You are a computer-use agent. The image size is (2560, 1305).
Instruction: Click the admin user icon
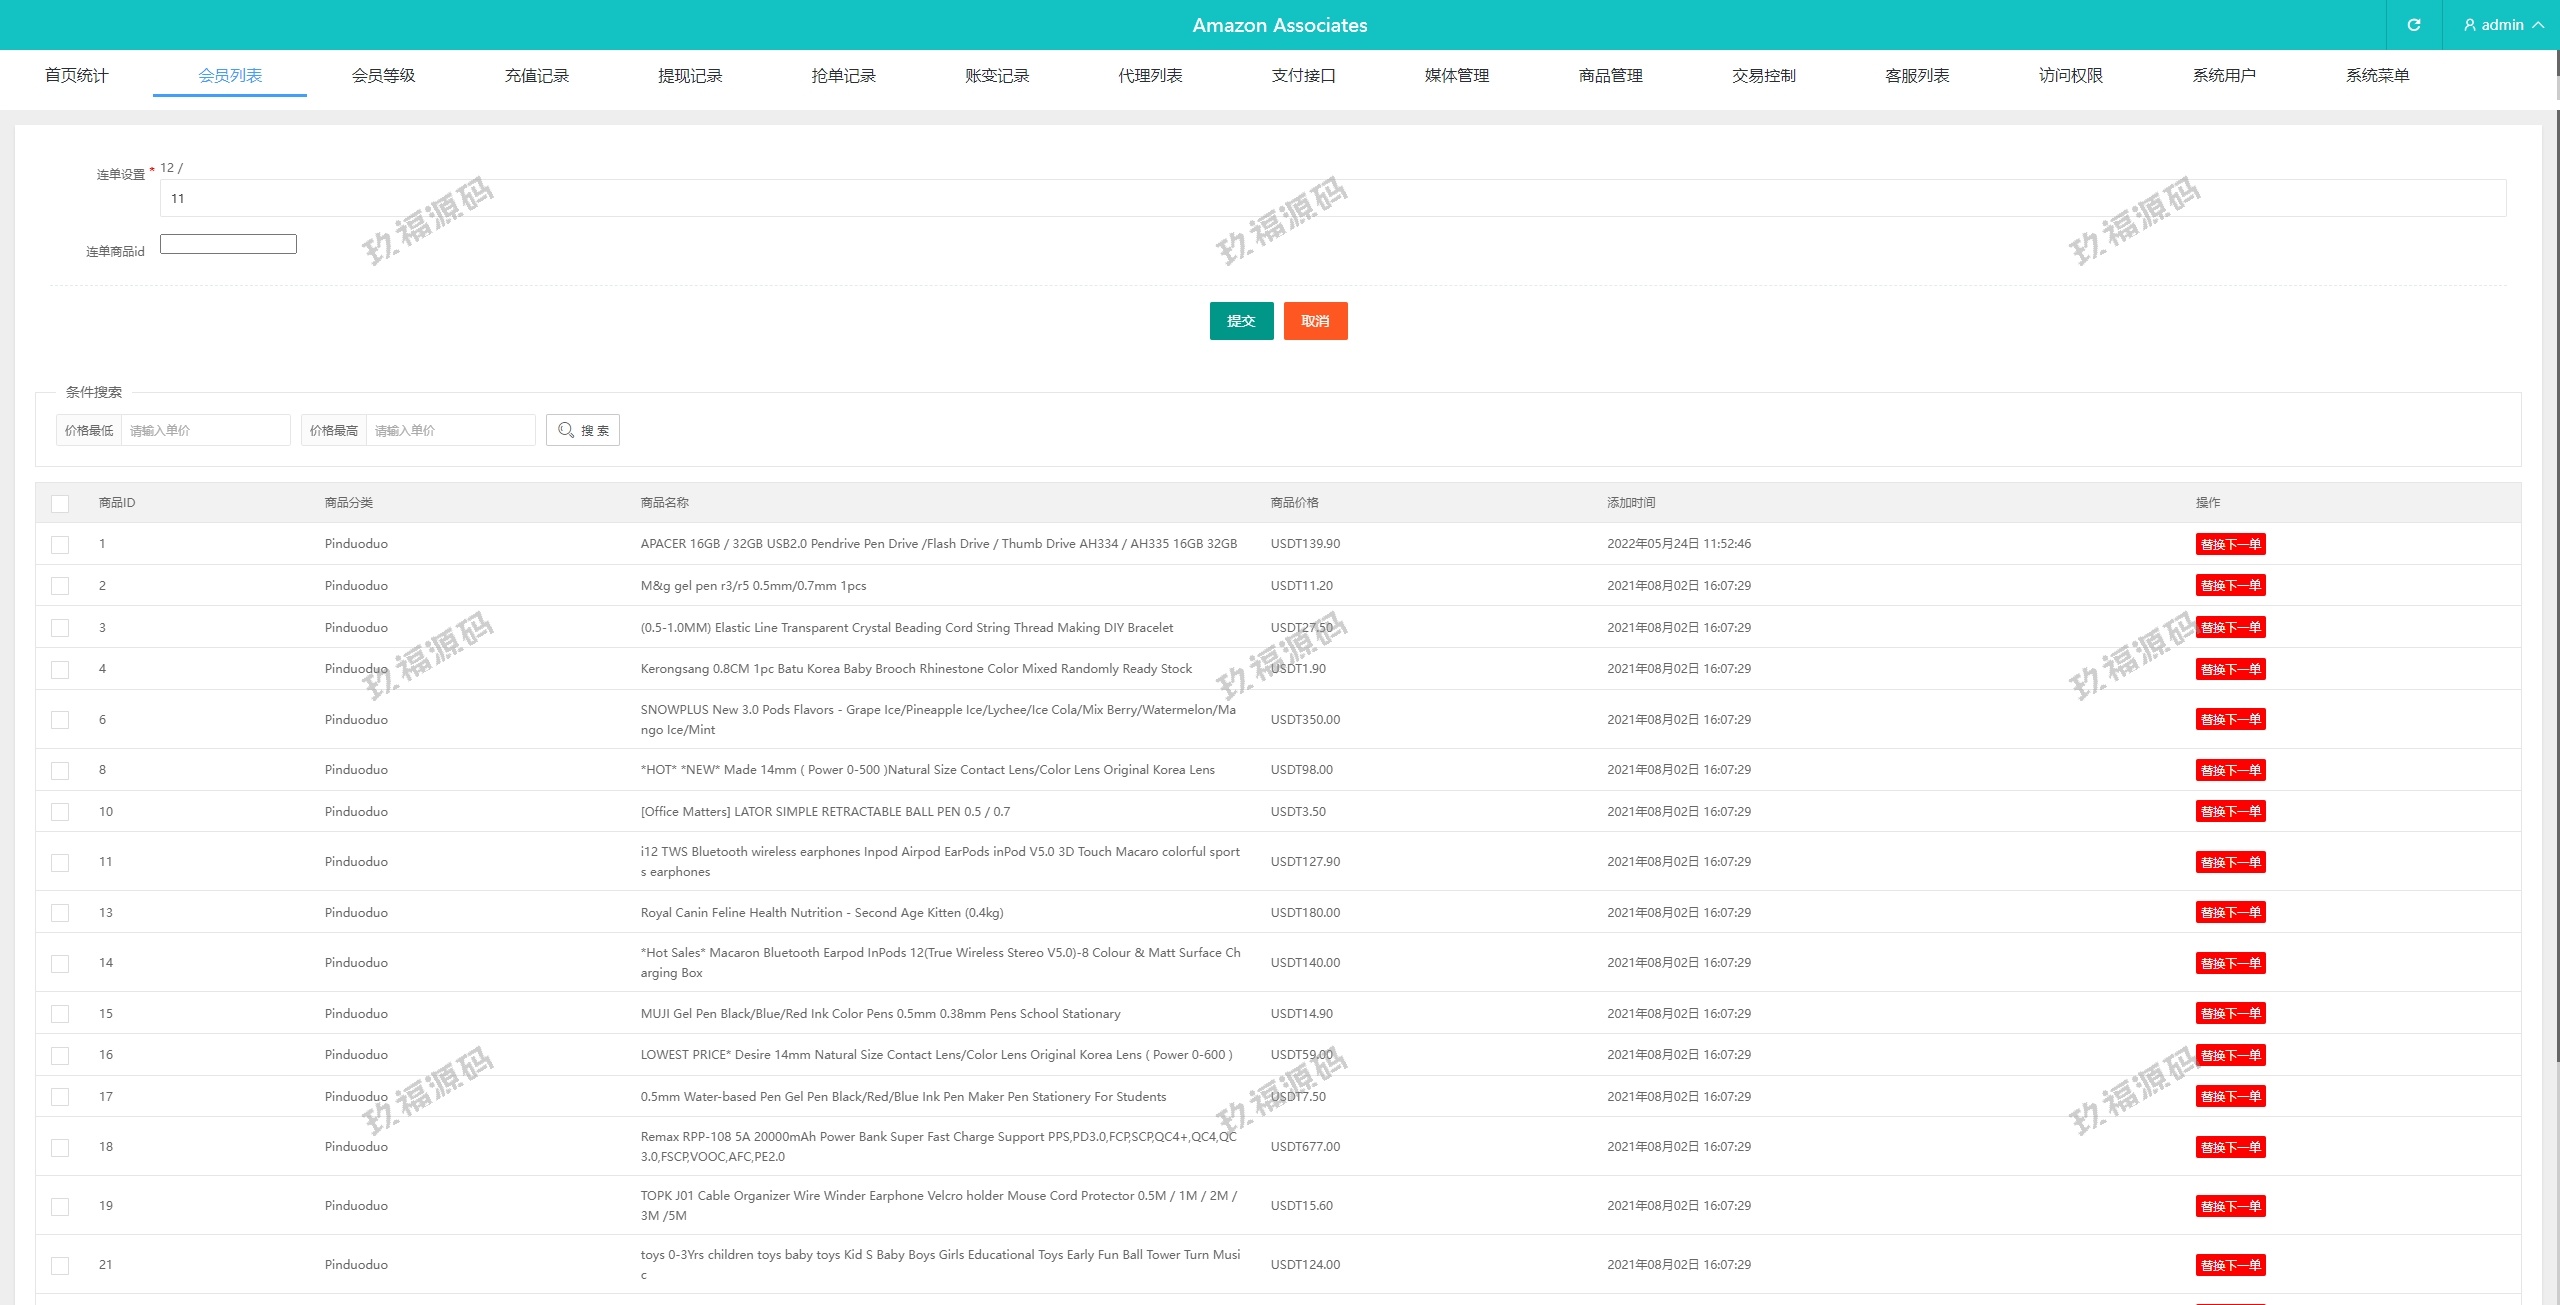point(2470,25)
